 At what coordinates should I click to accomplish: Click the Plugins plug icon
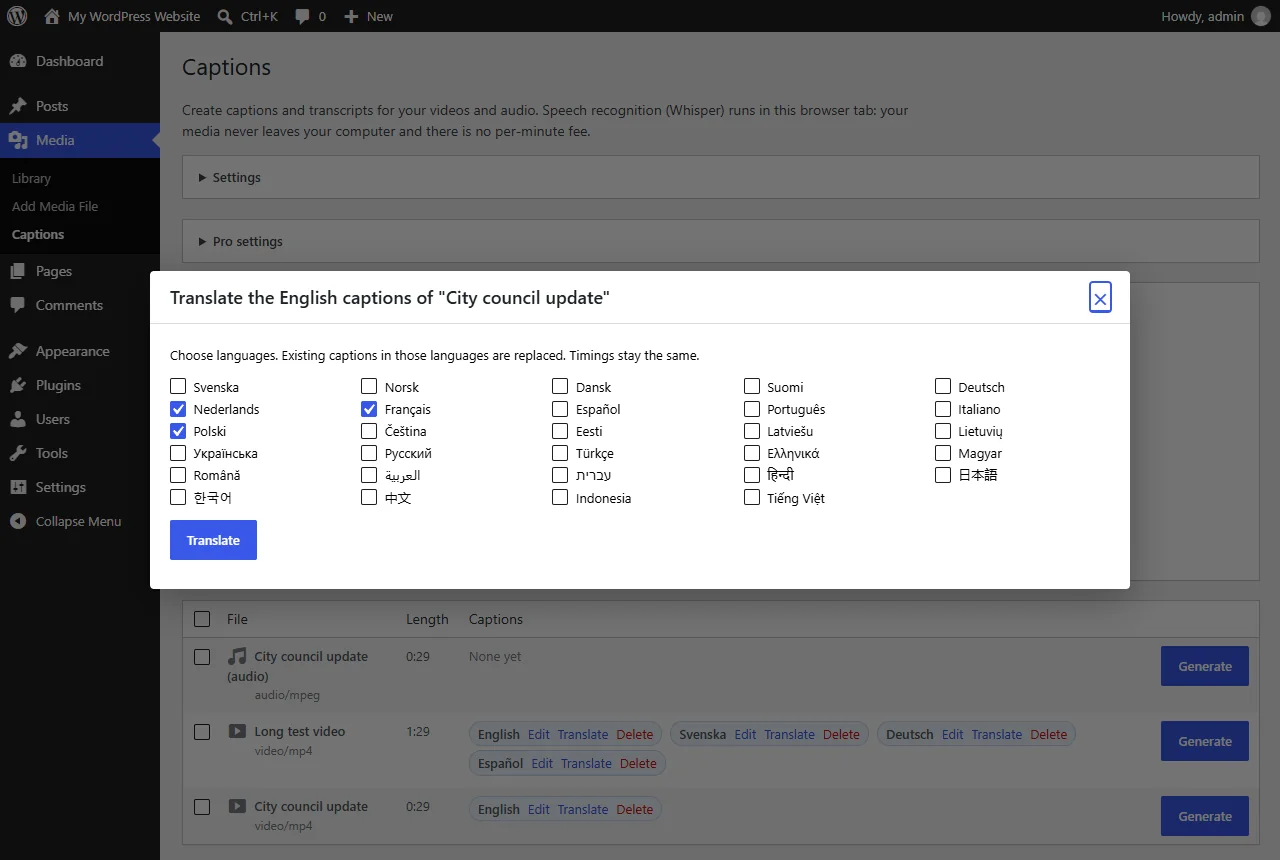(18, 385)
